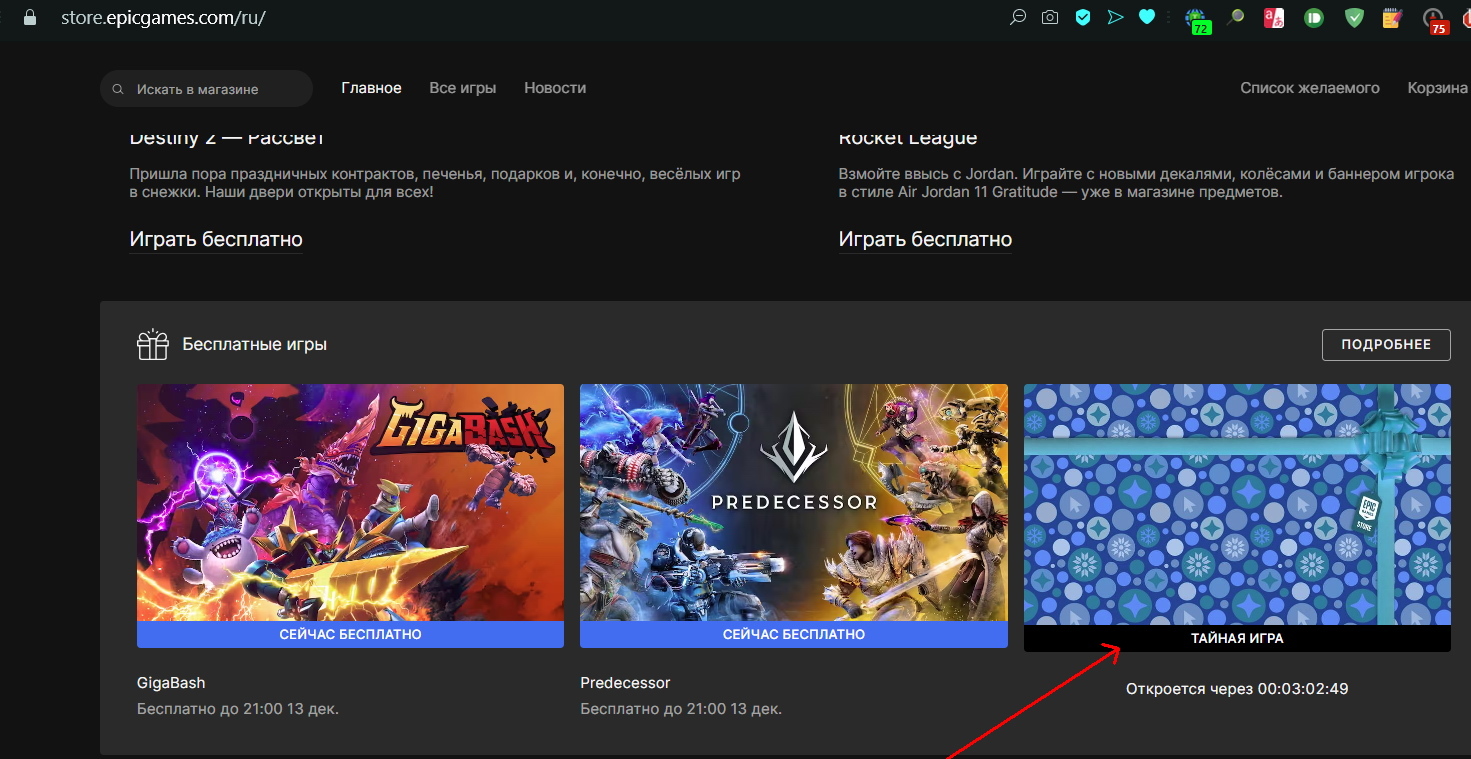Click the Destiny 2 — Рассвет heading

pos(227,138)
